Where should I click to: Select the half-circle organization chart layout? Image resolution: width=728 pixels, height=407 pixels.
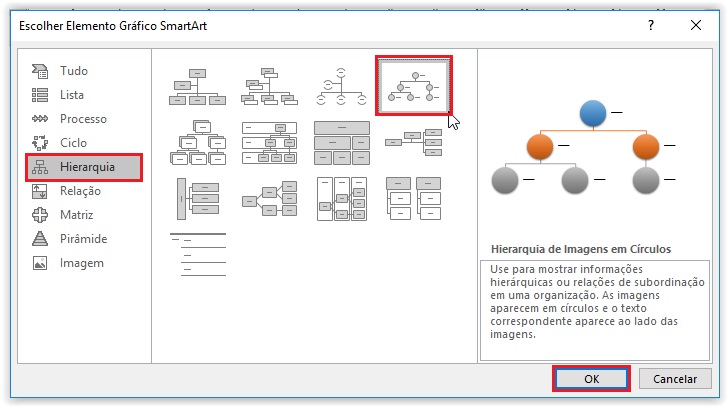342,86
